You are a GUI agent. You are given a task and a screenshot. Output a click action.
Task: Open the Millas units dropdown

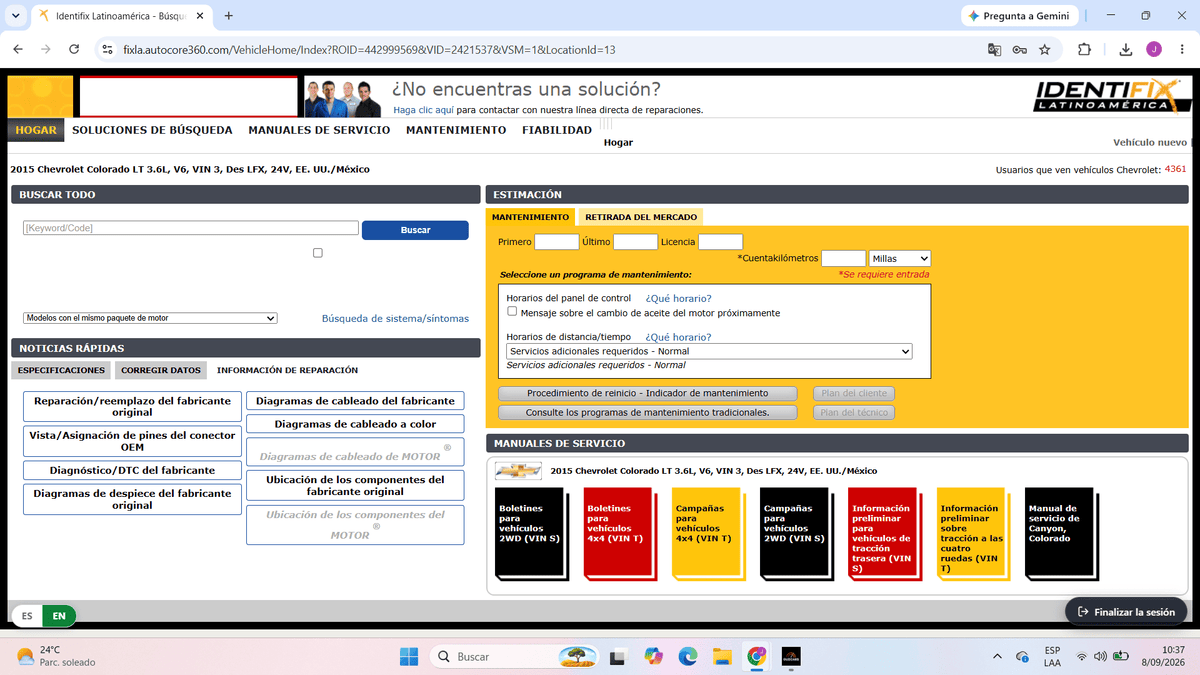click(x=900, y=259)
